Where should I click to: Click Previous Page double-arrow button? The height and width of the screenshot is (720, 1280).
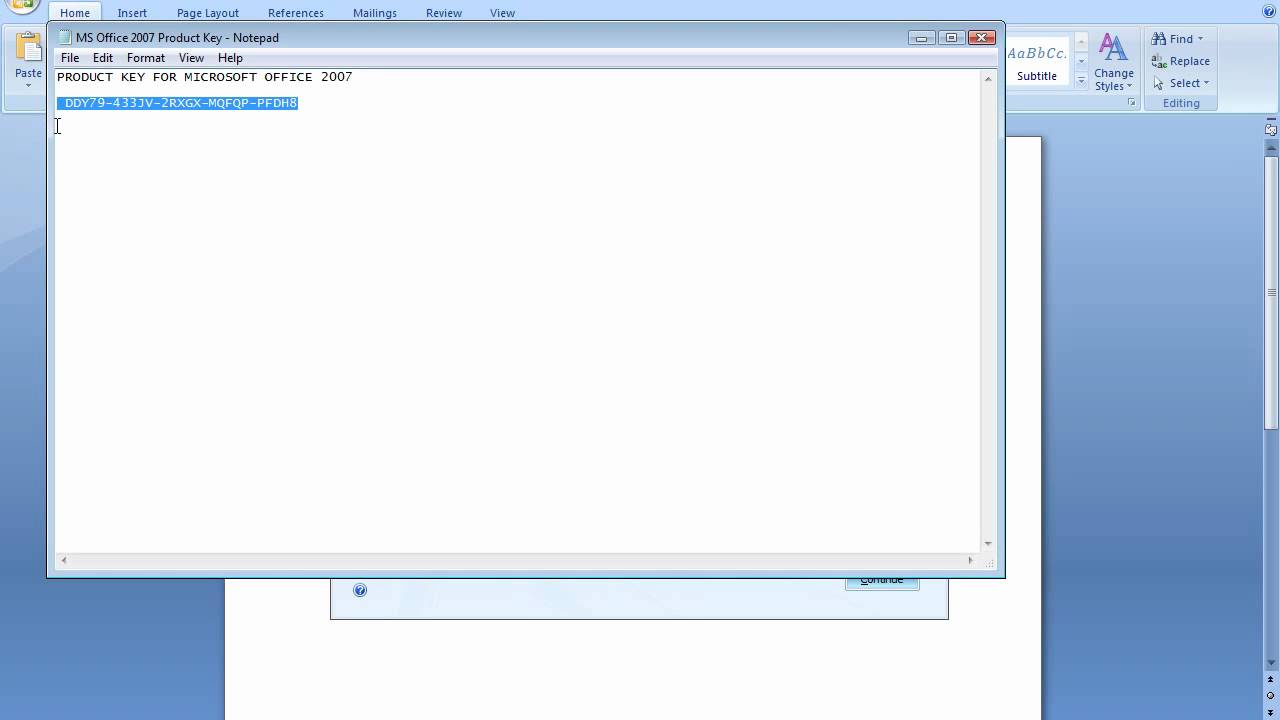point(1271,680)
